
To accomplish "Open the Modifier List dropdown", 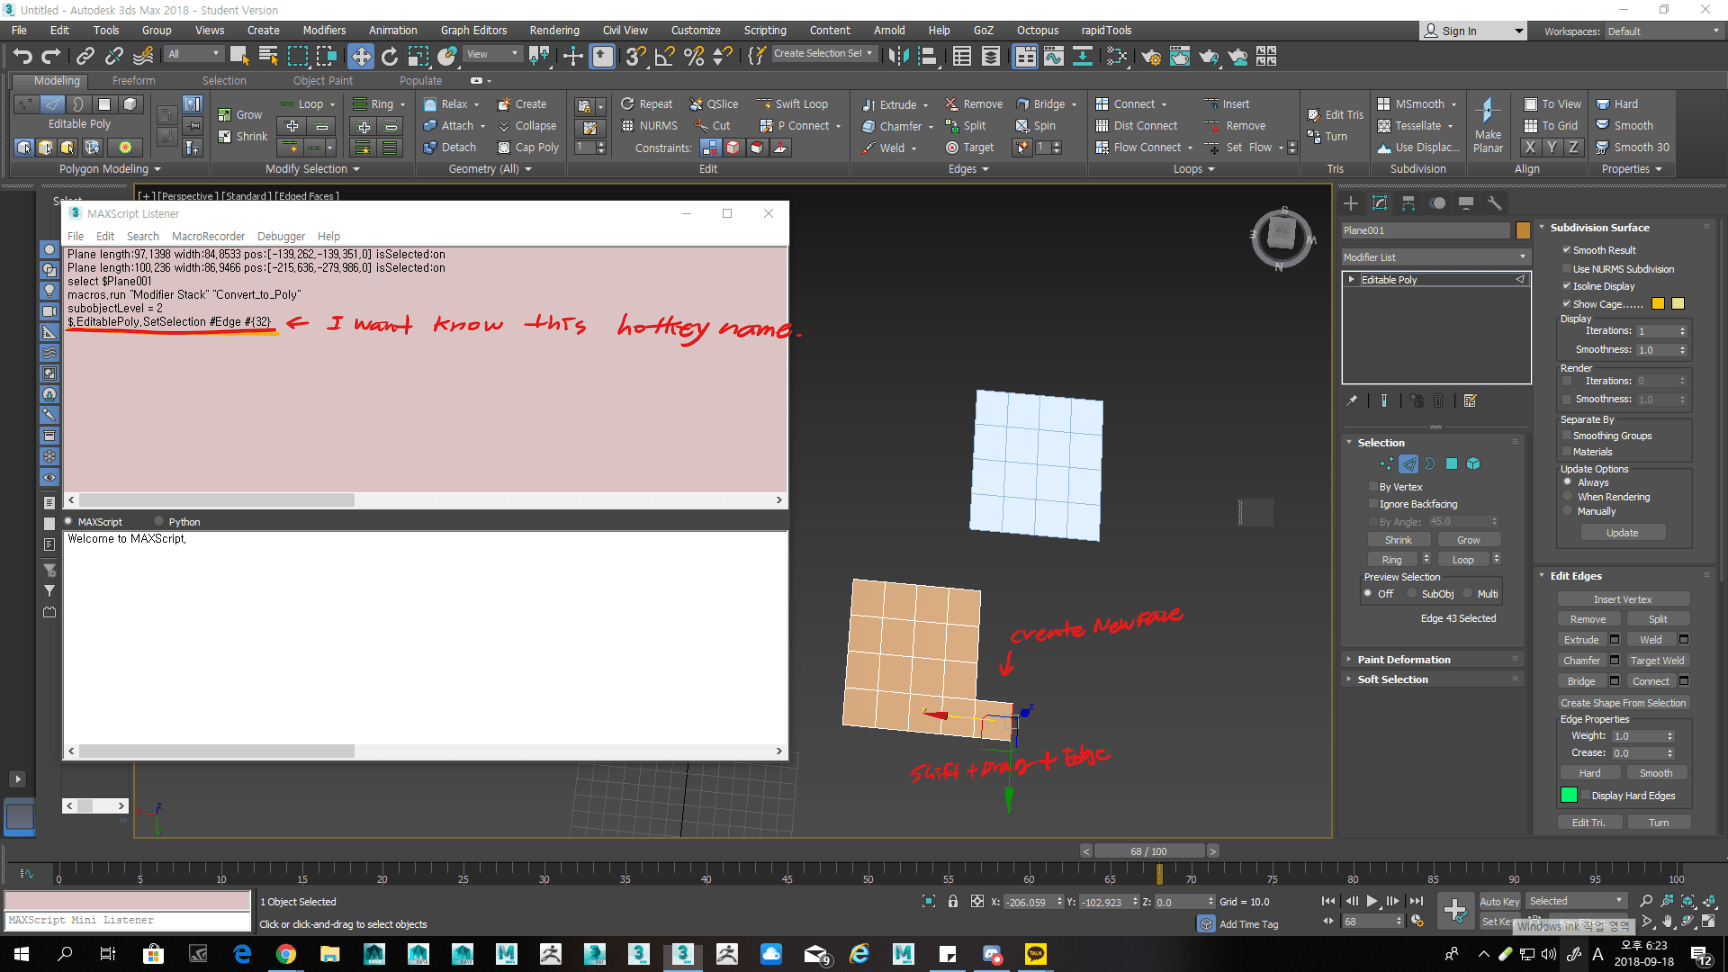I will (1436, 257).
